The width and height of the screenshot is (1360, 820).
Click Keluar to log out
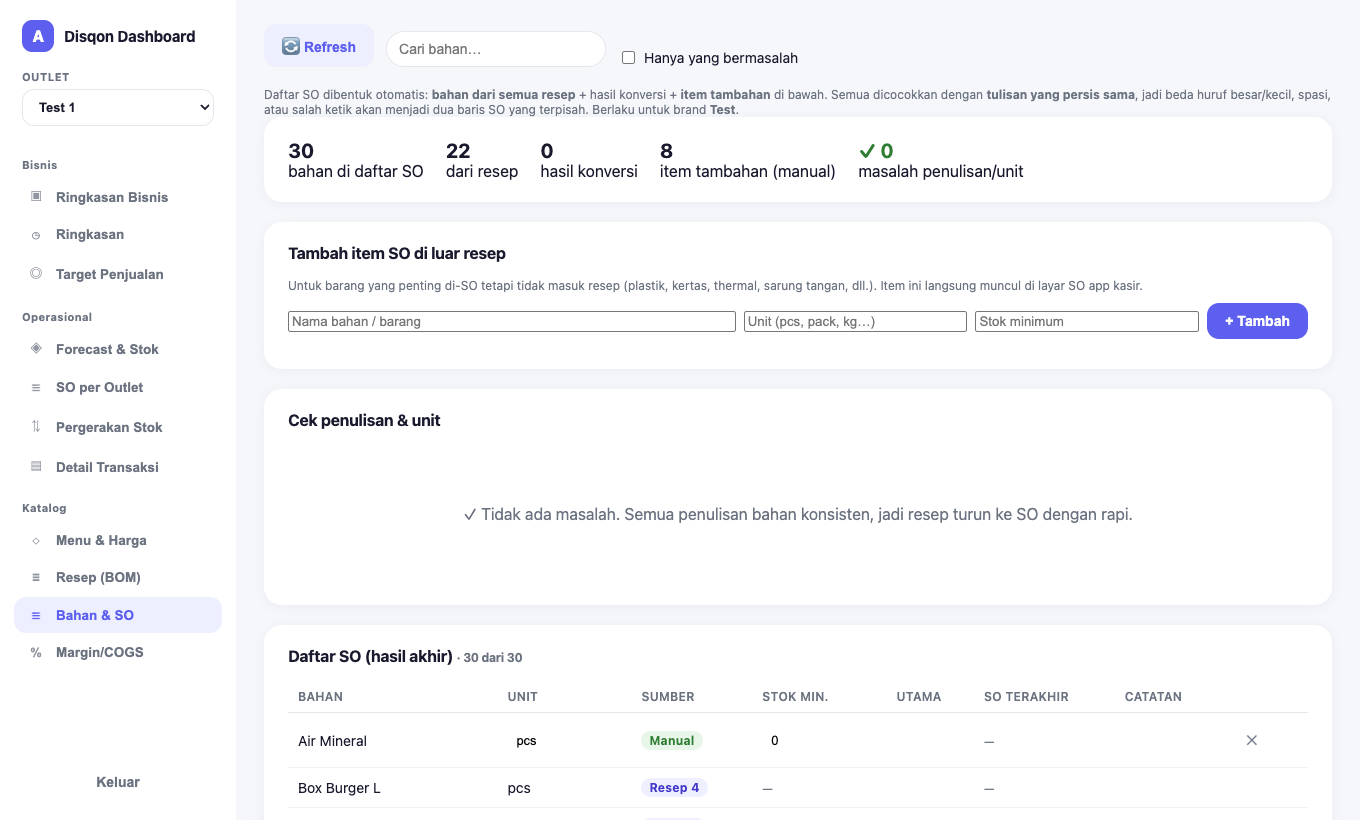pyautogui.click(x=118, y=782)
